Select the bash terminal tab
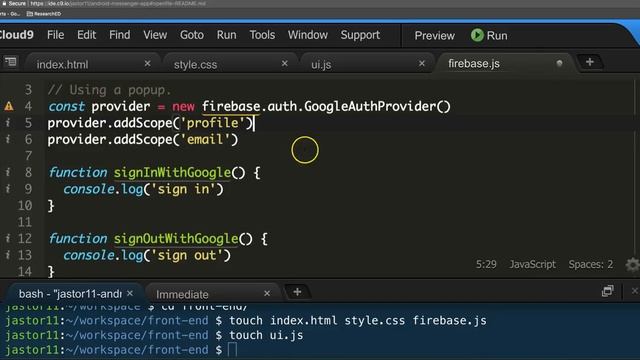640x360 pixels. [x=70, y=294]
